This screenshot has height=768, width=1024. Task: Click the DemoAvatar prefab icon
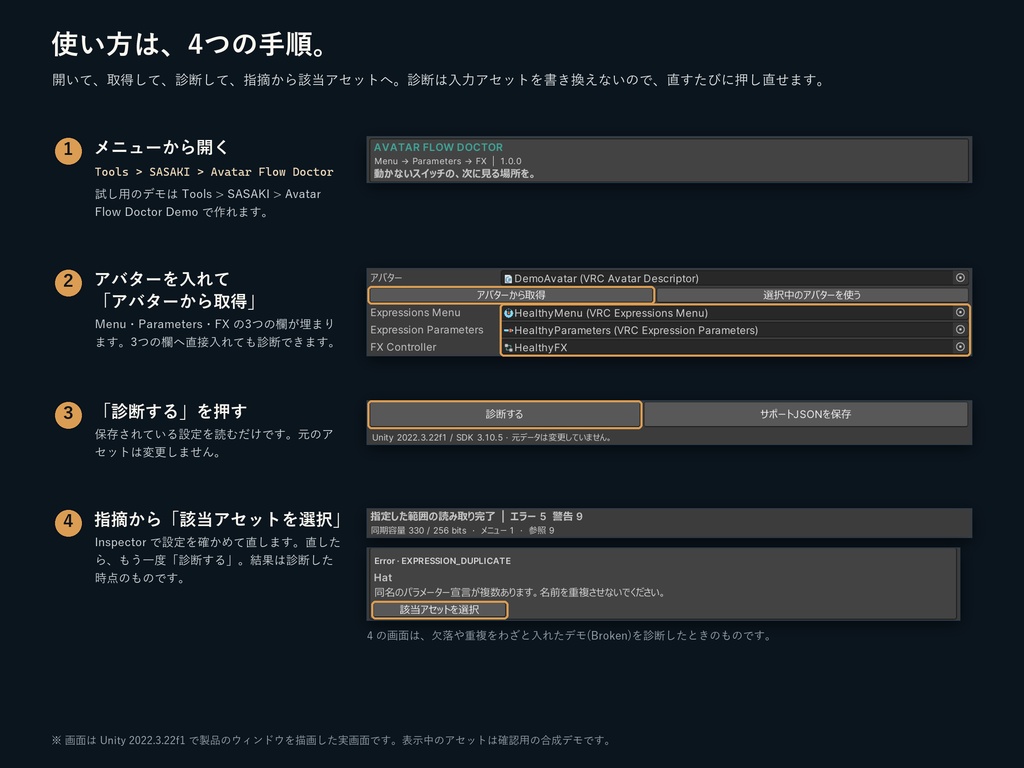click(508, 279)
